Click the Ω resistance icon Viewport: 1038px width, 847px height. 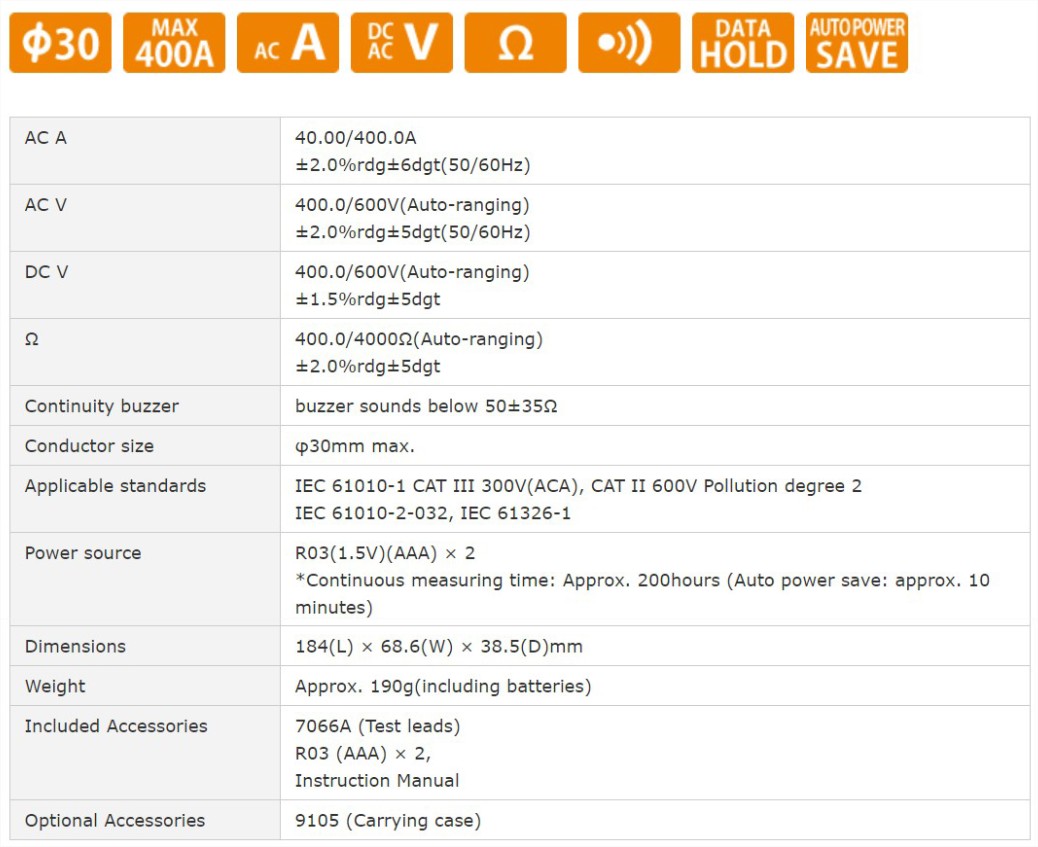coord(515,43)
